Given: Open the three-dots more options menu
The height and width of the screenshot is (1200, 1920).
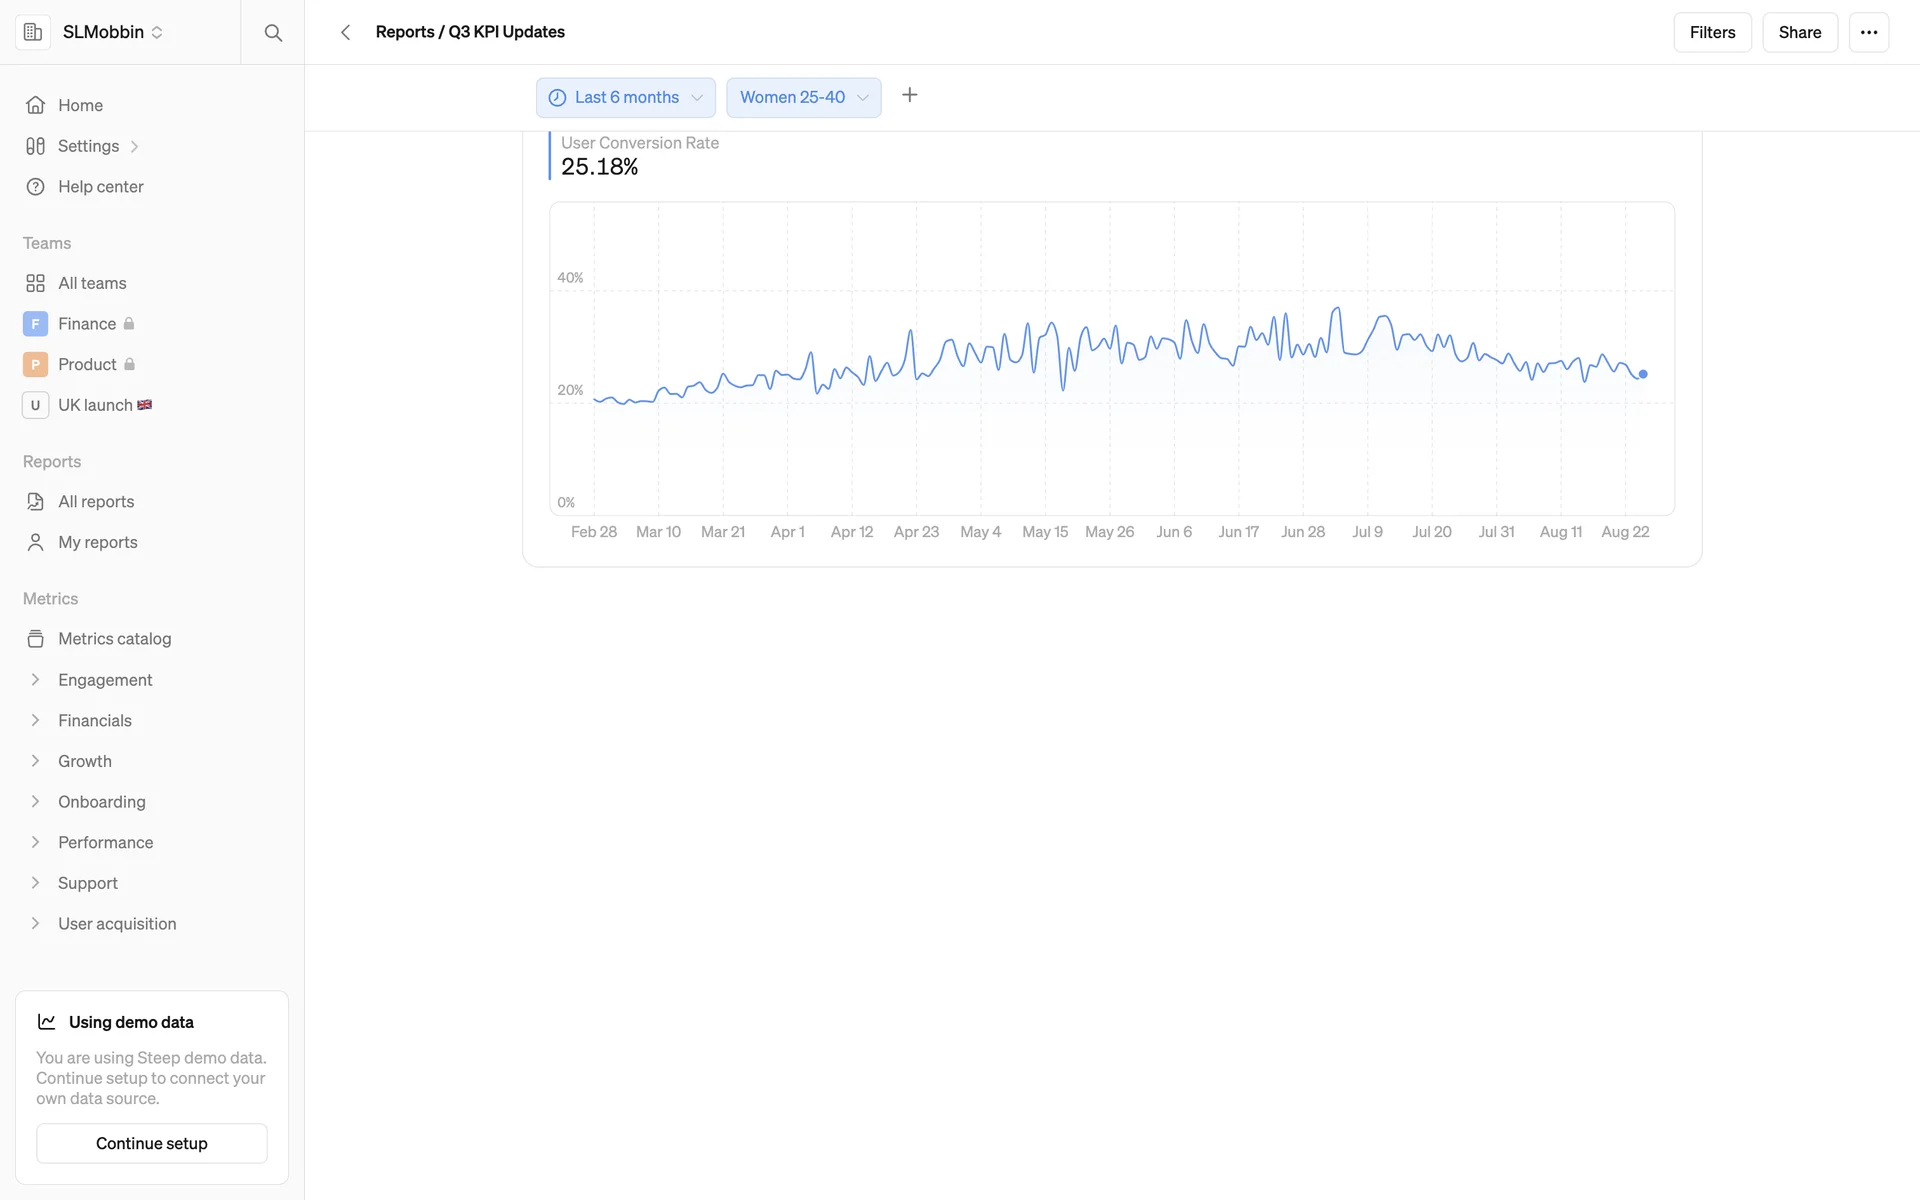Looking at the screenshot, I should [x=1868, y=32].
